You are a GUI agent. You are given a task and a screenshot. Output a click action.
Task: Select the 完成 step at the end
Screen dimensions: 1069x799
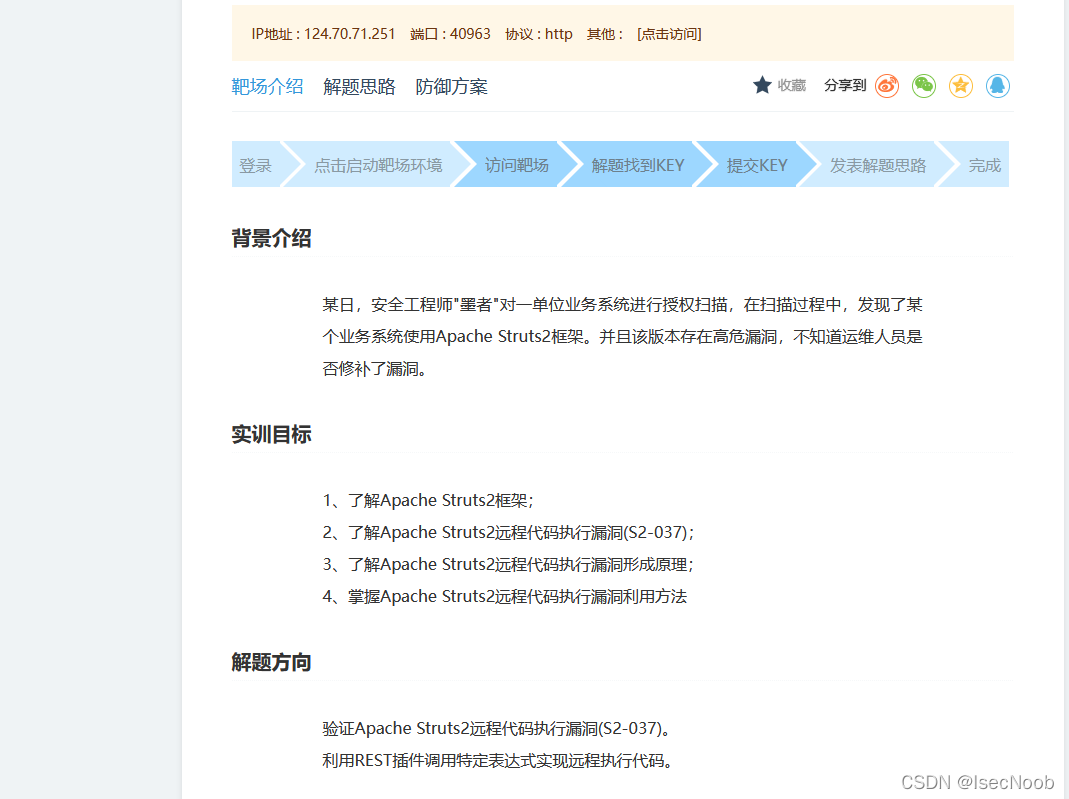pos(983,164)
